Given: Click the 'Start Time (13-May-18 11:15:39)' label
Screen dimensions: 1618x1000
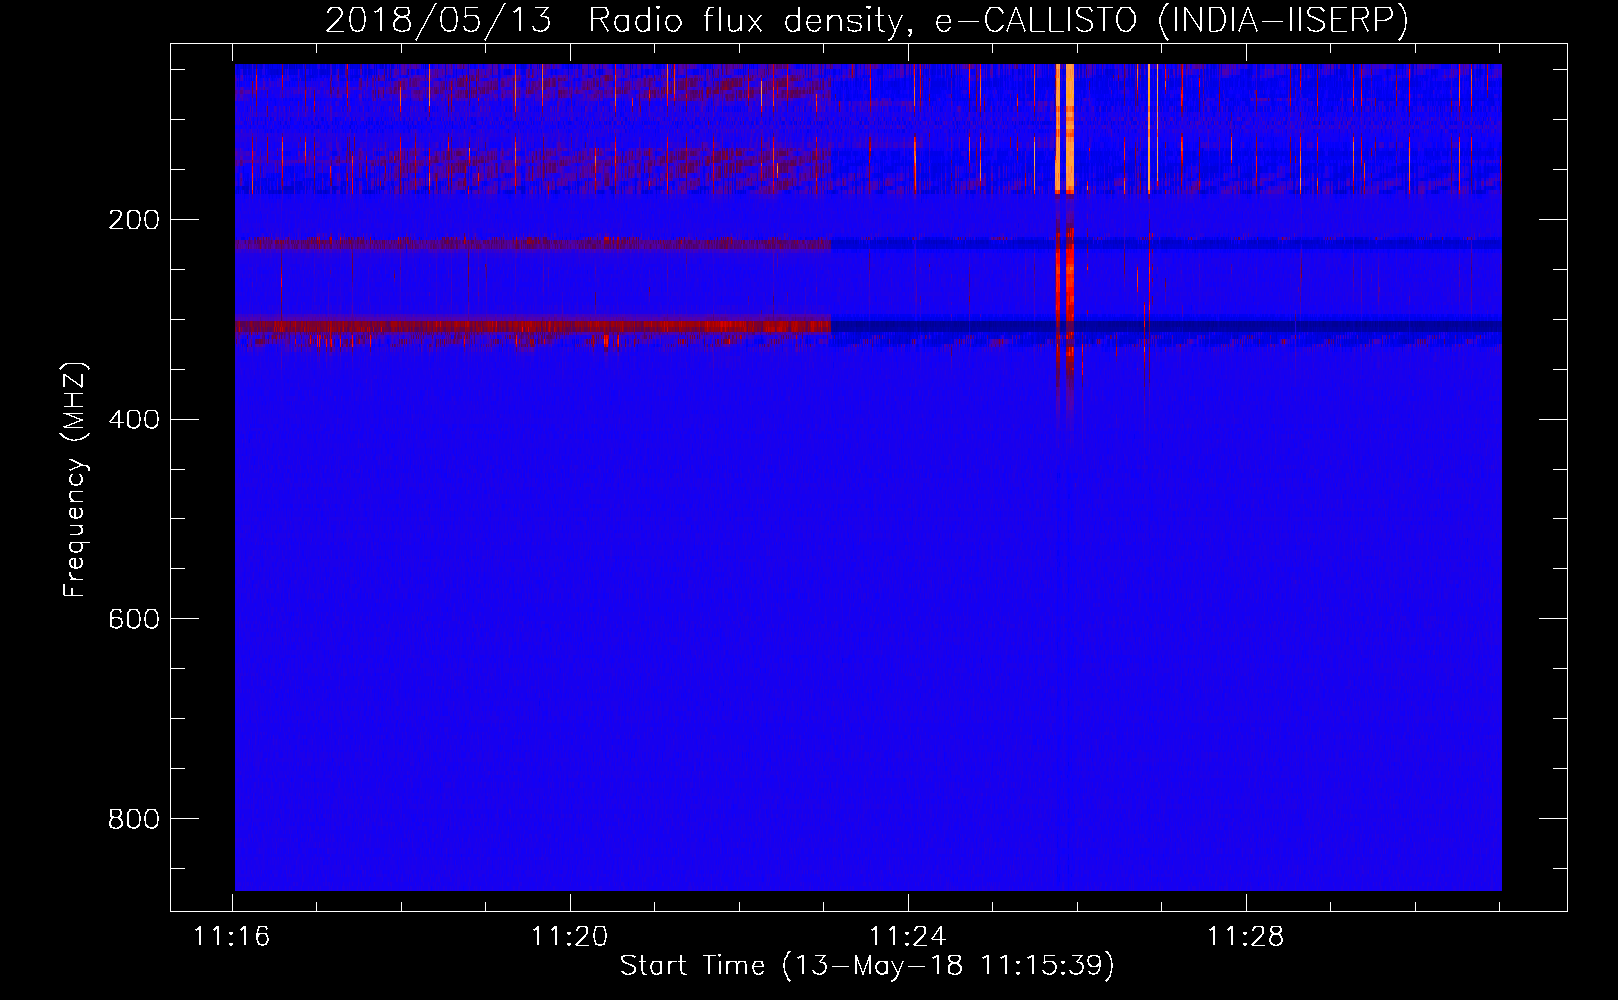Looking at the screenshot, I should [x=867, y=966].
